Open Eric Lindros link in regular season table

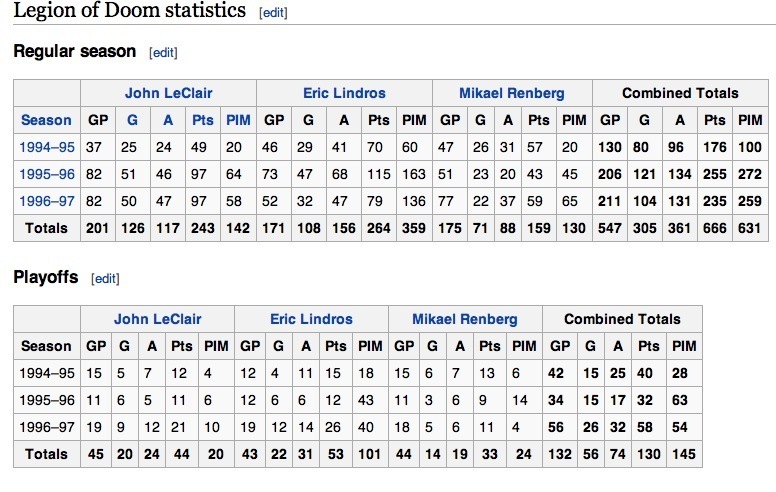(x=344, y=93)
